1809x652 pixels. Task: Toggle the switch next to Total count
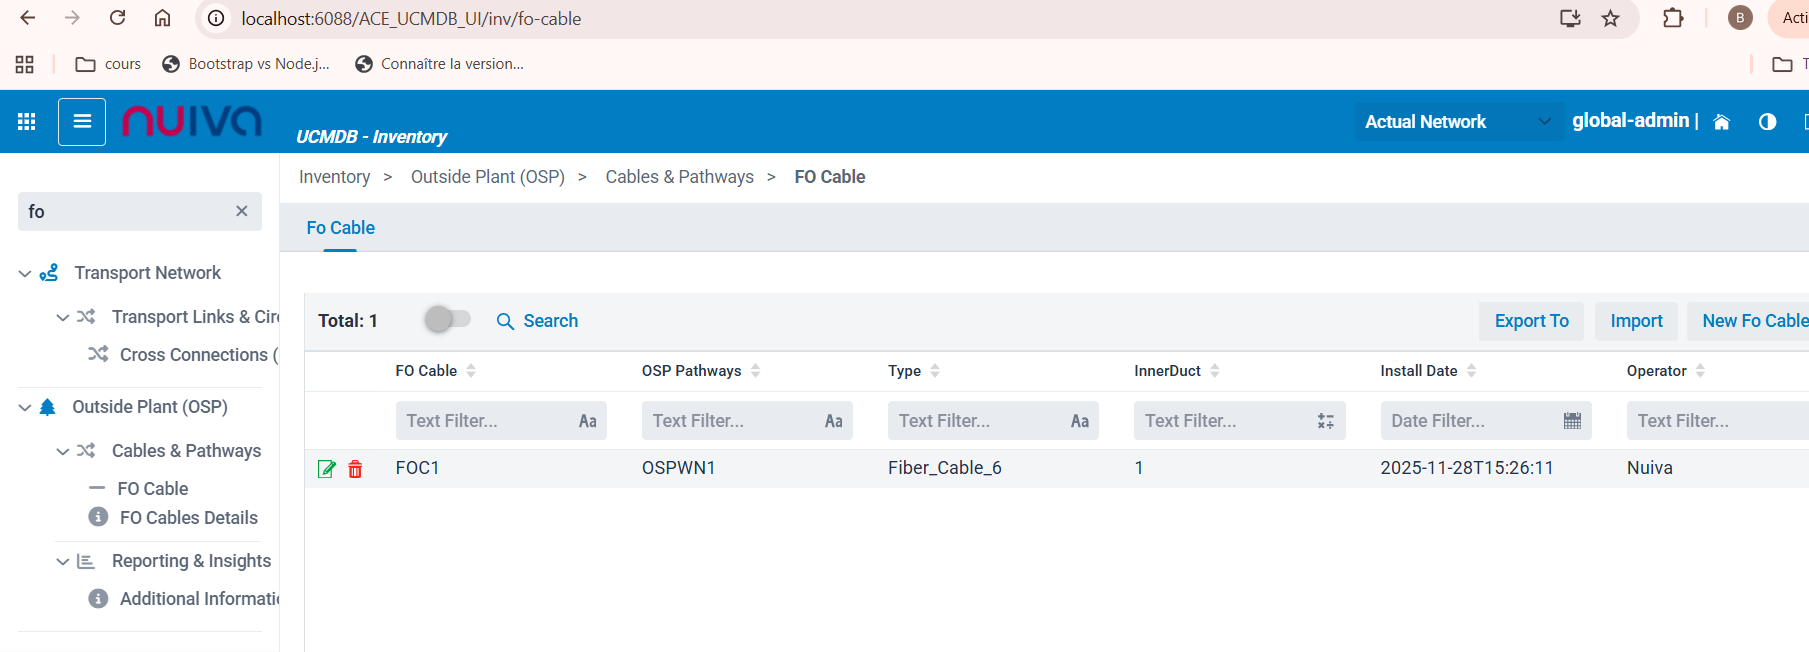[x=447, y=320]
